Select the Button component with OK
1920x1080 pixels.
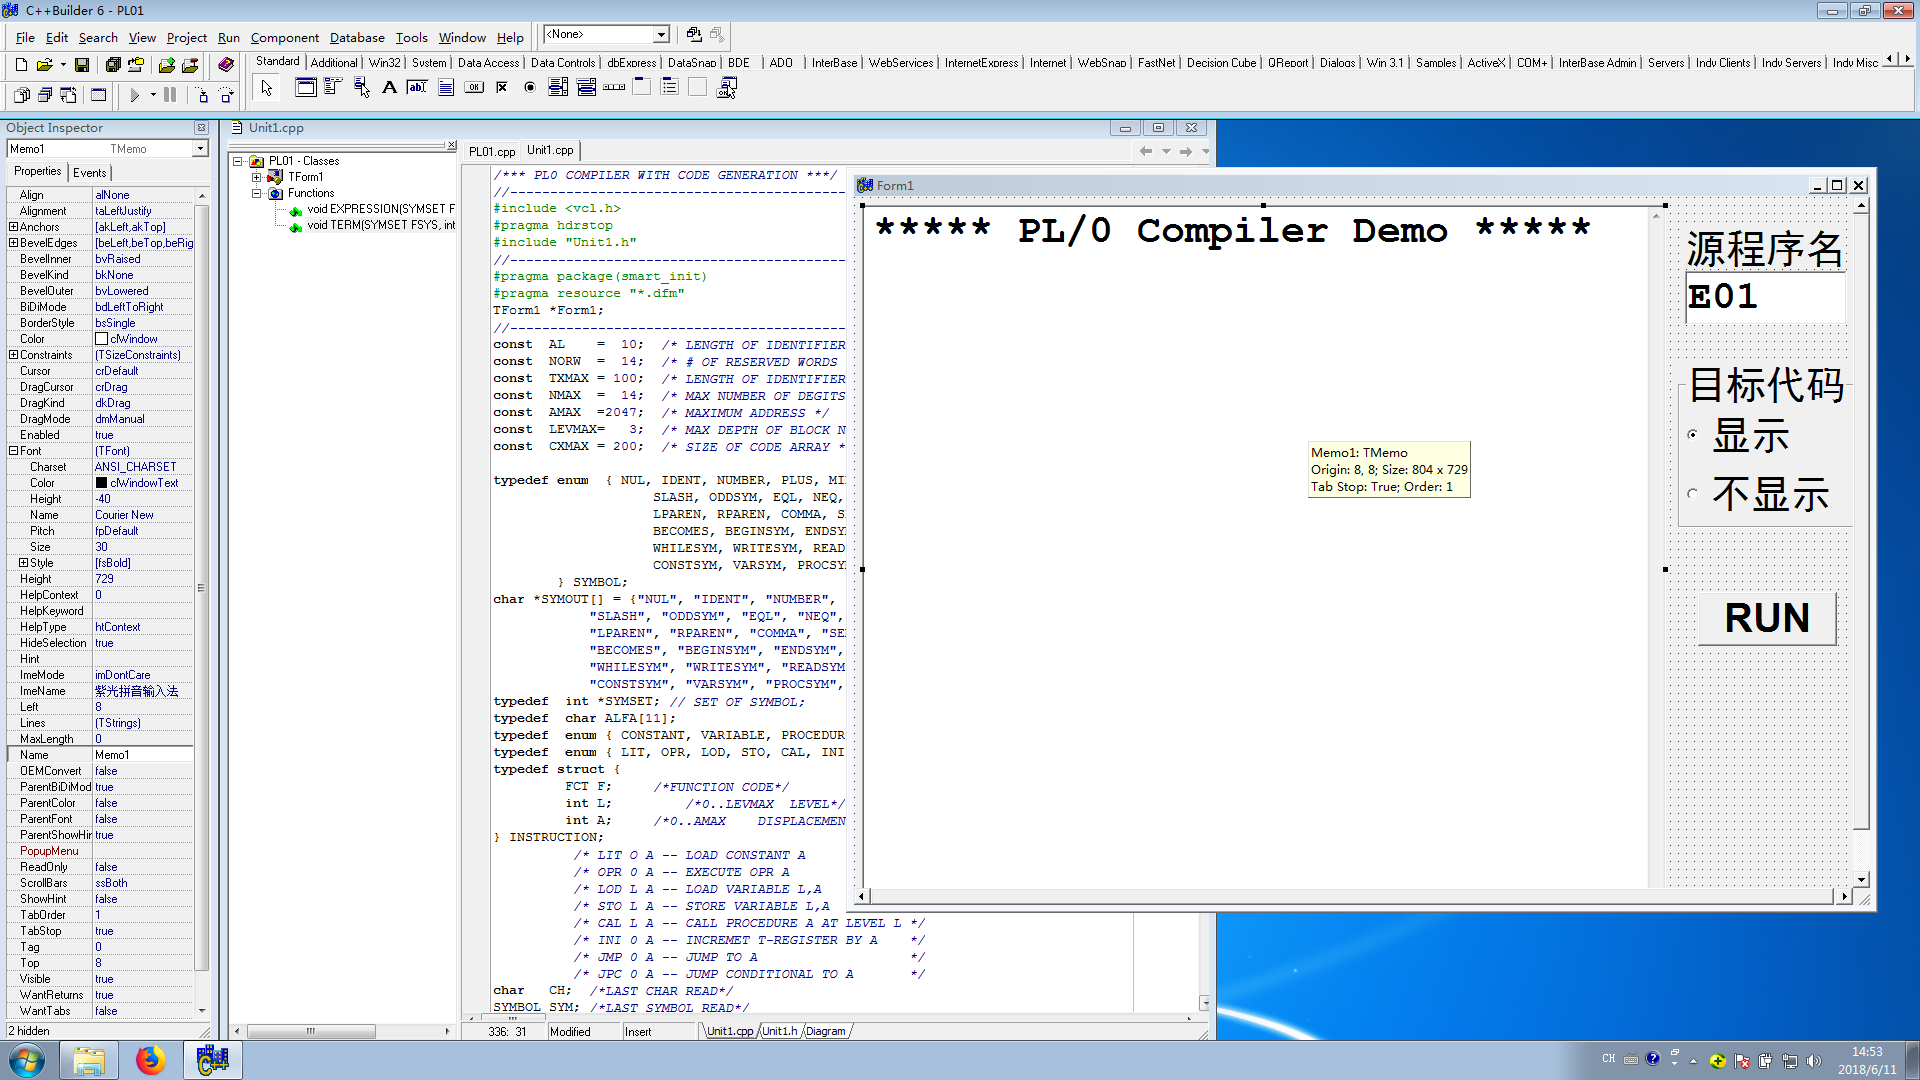[474, 88]
